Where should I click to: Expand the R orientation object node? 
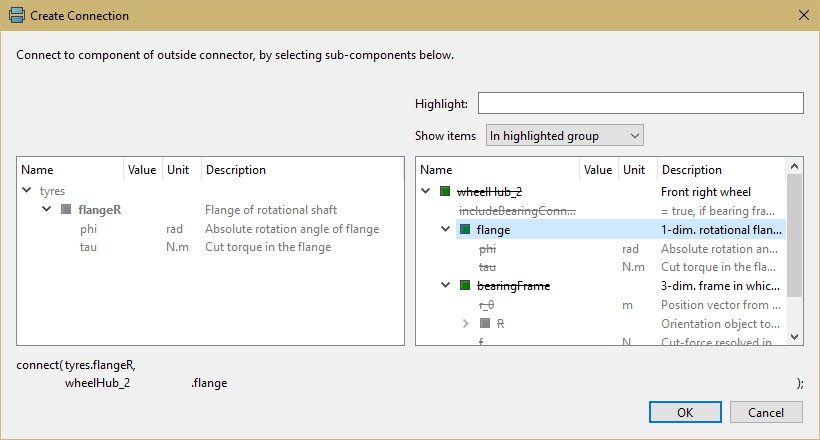pos(466,324)
